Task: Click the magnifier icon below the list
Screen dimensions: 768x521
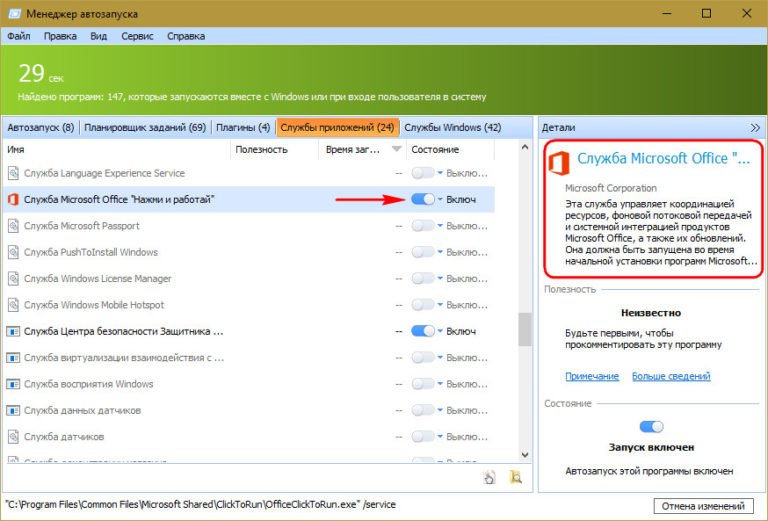Action: click(516, 478)
